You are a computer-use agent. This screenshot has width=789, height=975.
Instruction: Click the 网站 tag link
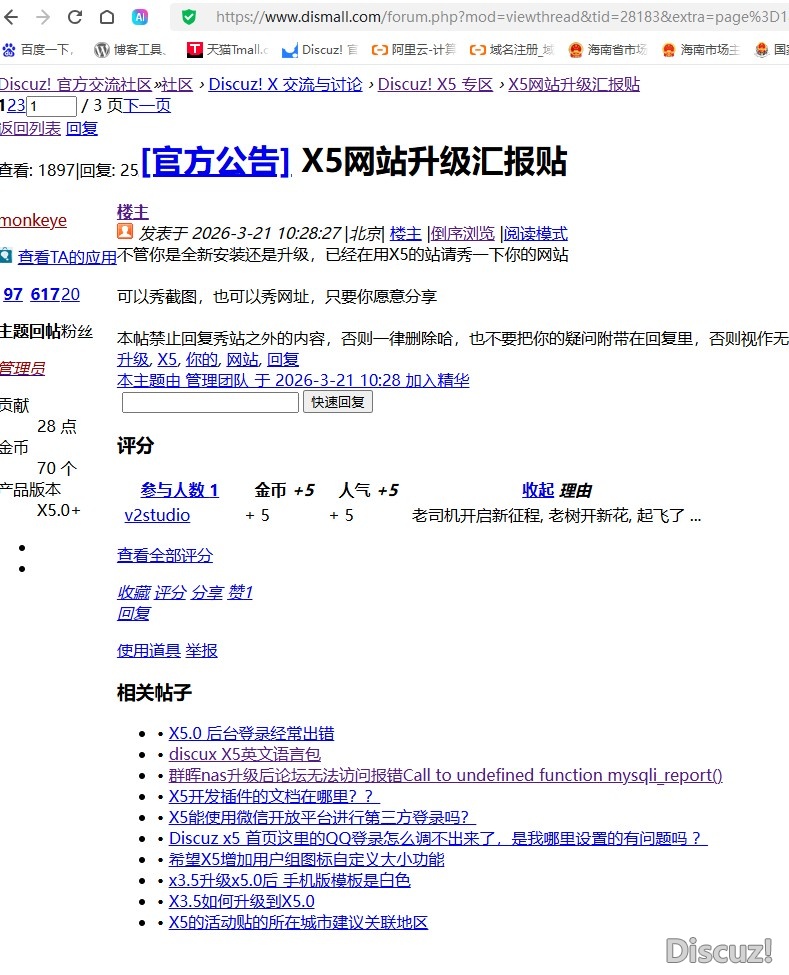pyautogui.click(x=242, y=359)
